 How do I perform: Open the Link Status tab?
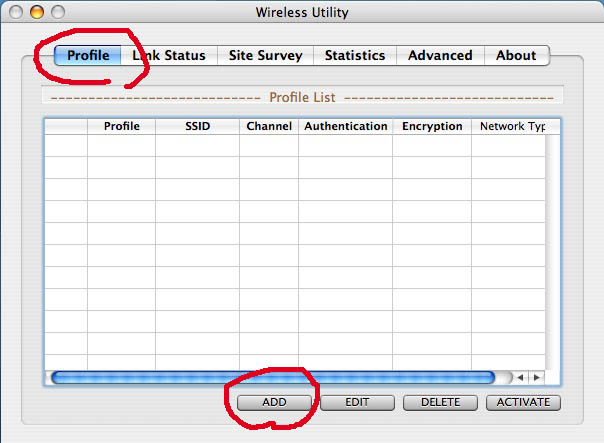[169, 56]
